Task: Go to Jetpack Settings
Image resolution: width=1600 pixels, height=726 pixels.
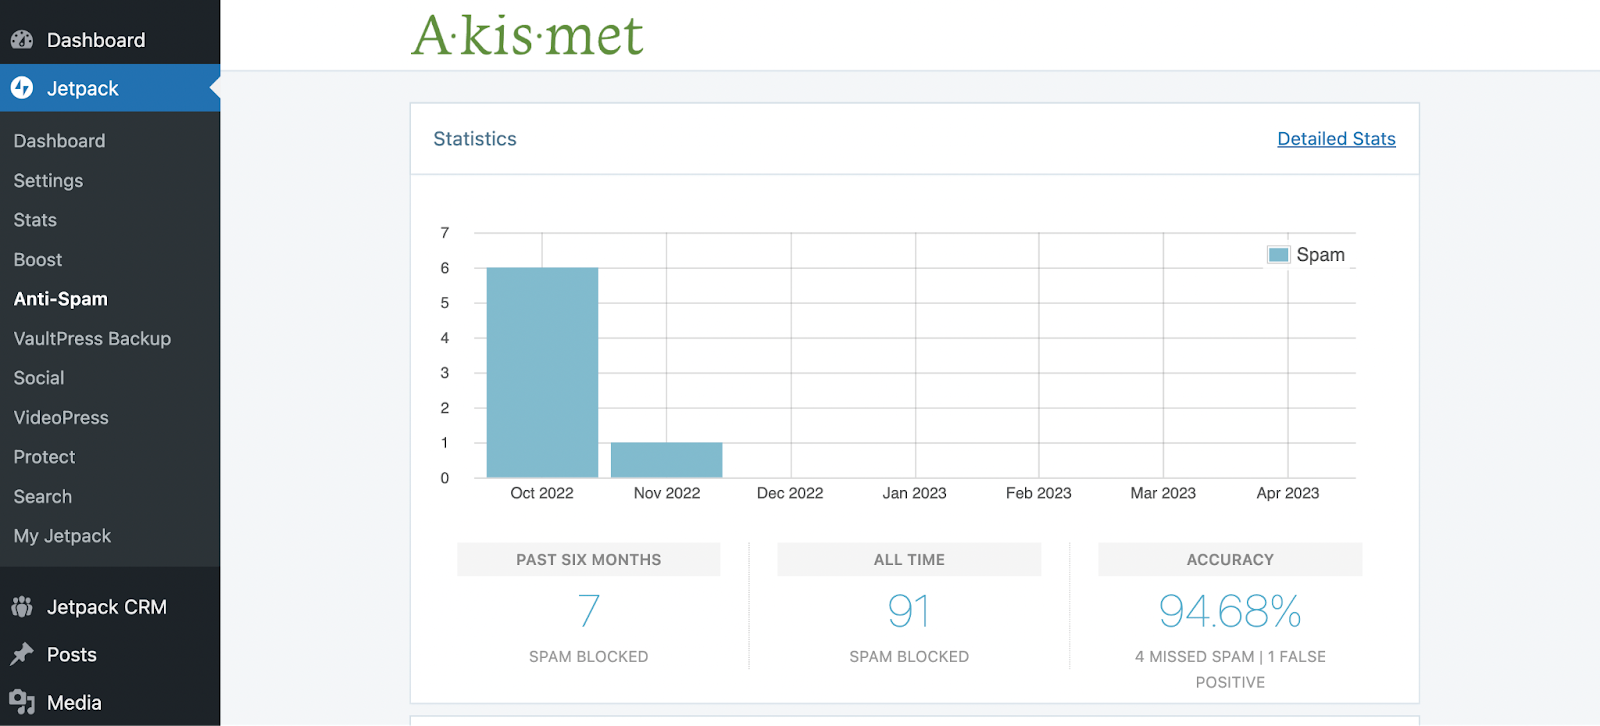Action: (48, 181)
